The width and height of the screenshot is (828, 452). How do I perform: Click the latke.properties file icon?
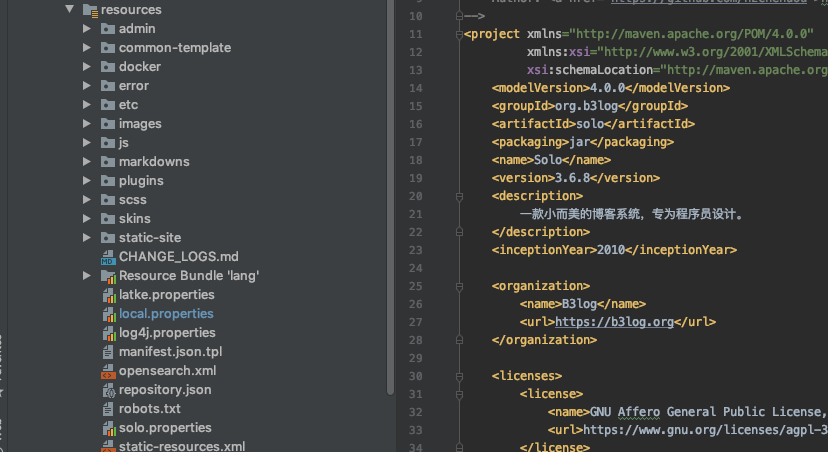(108, 295)
